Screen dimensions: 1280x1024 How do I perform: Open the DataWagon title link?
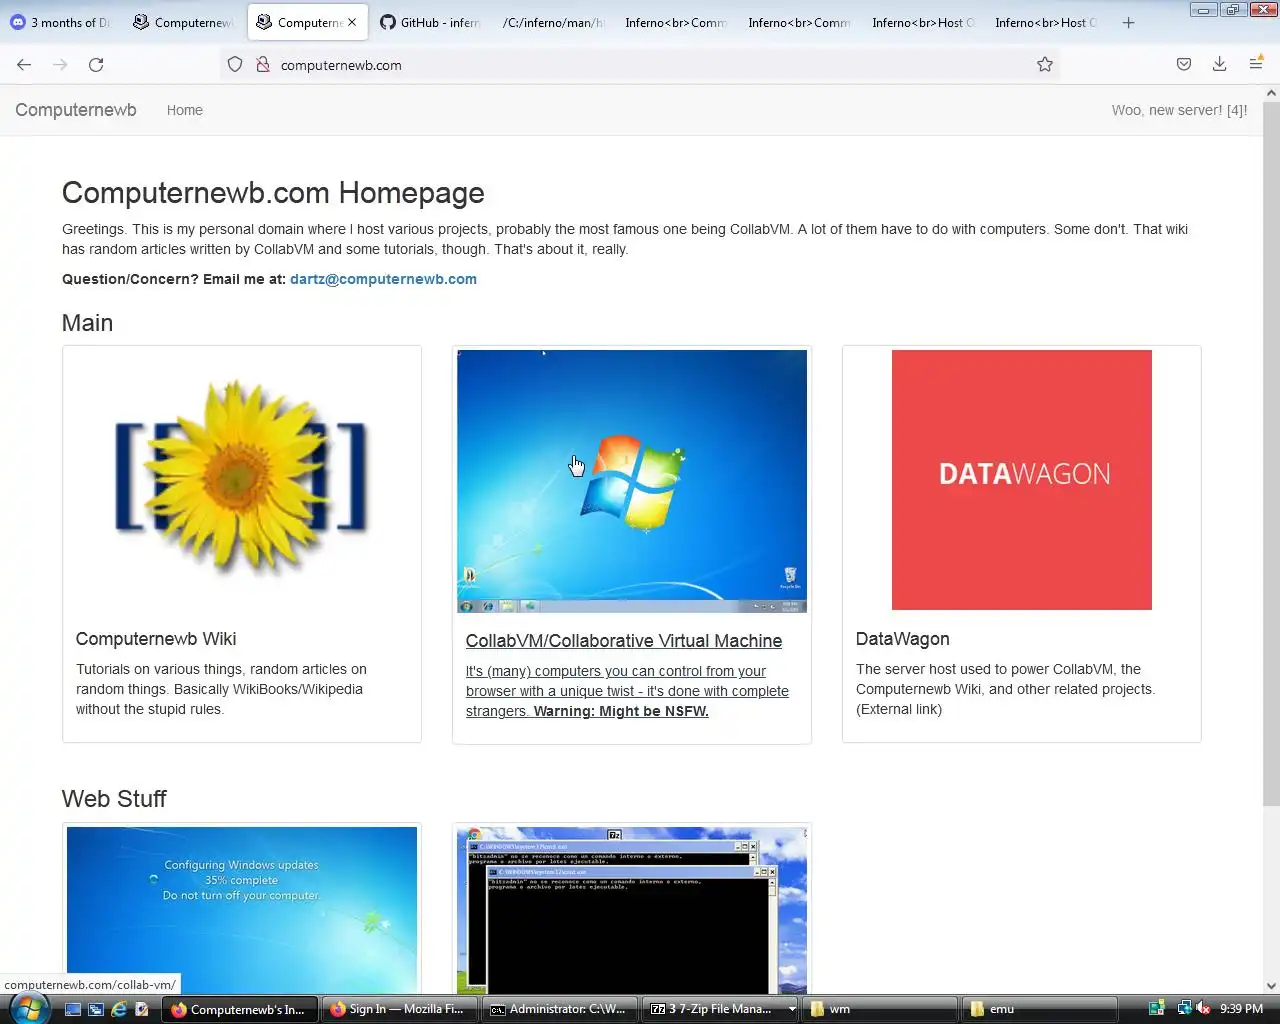(903, 639)
